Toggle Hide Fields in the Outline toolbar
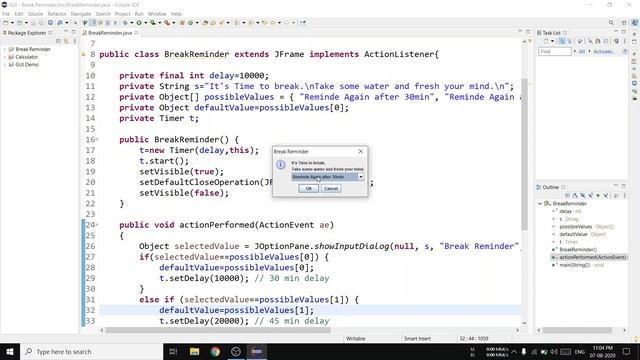Viewport: 640px width, 360px height. 582,195
